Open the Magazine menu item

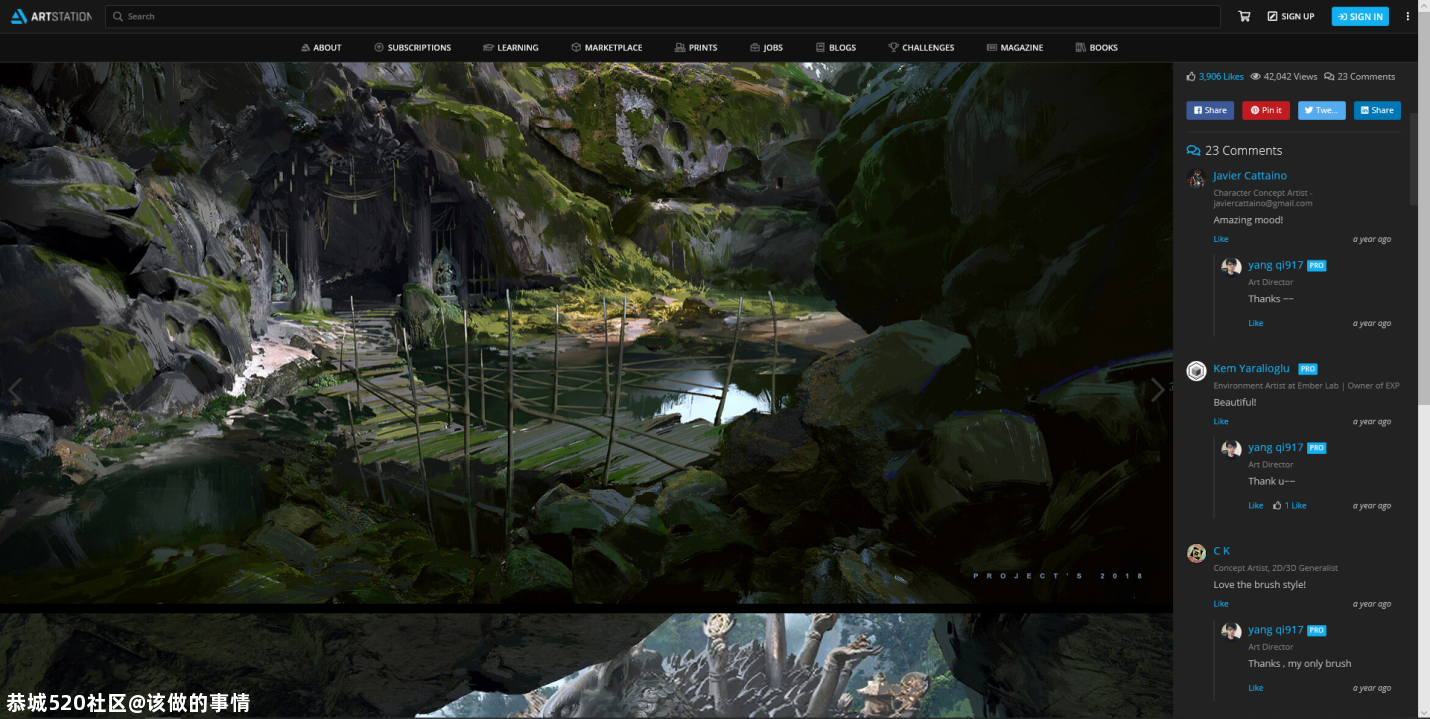click(1015, 47)
